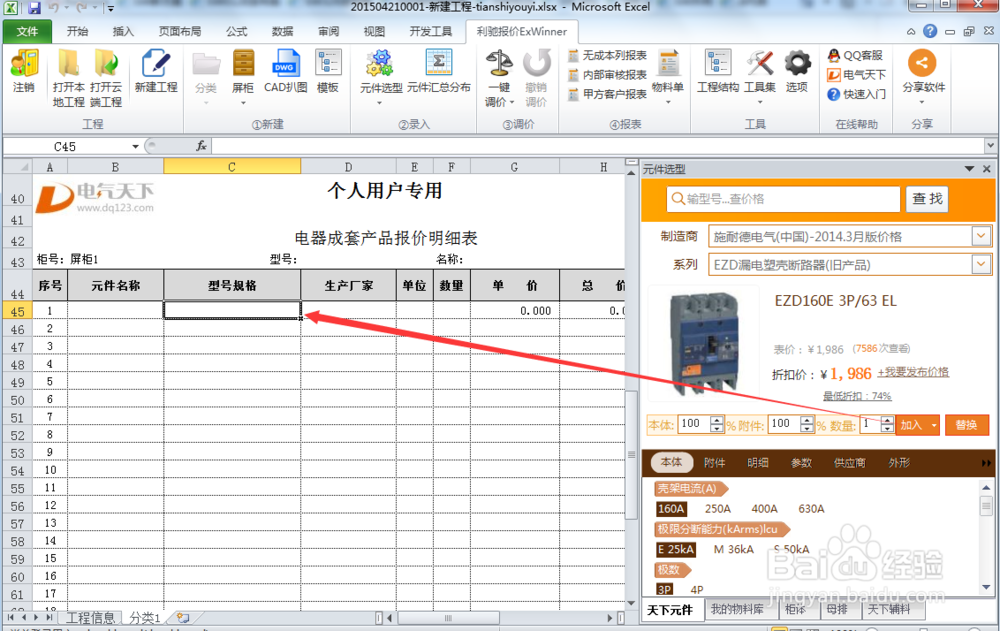
Task: Click the 数量 quantity spinner arrows
Action: tap(887, 424)
